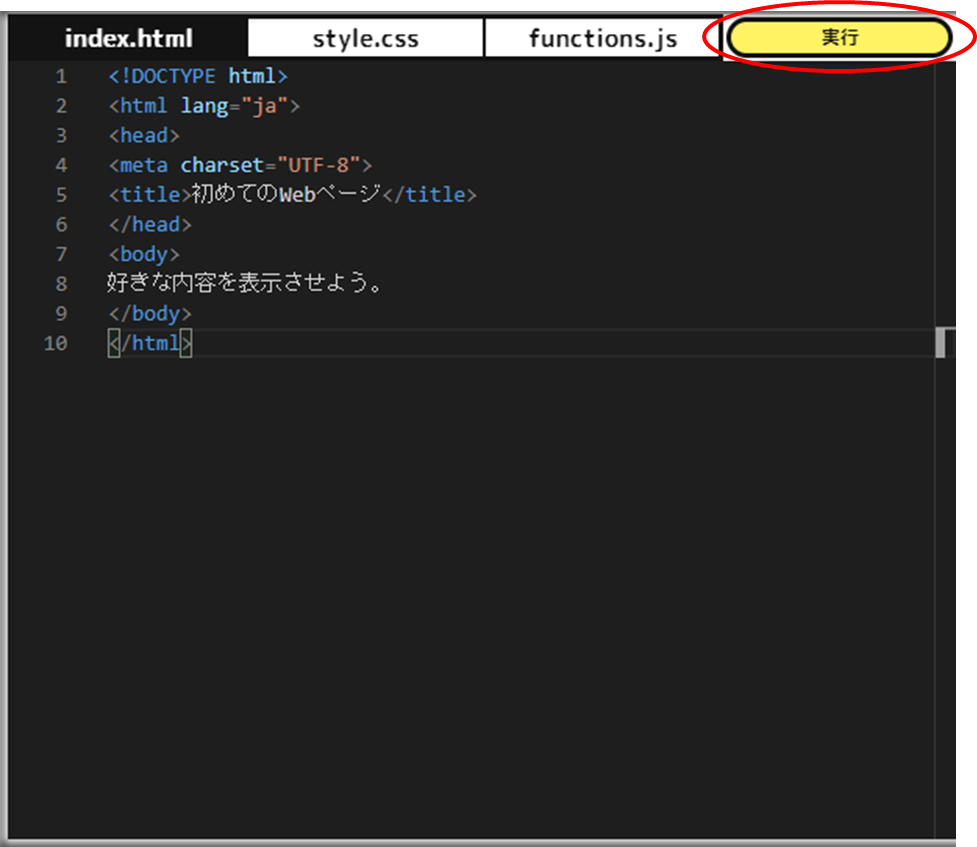Click the text 好きな内容を表示させよう。

[x=244, y=283]
